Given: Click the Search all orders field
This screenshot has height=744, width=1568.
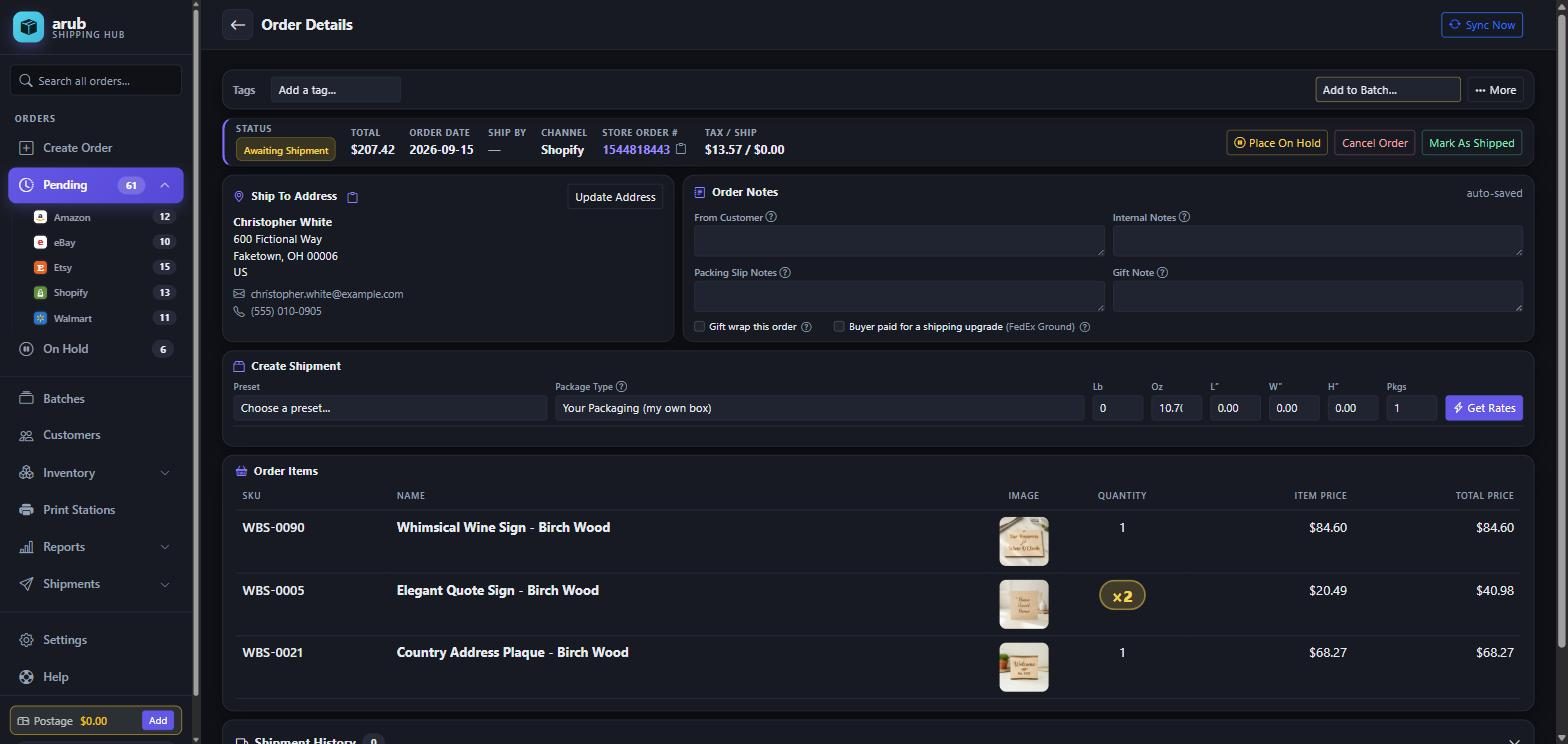Looking at the screenshot, I should click(96, 81).
